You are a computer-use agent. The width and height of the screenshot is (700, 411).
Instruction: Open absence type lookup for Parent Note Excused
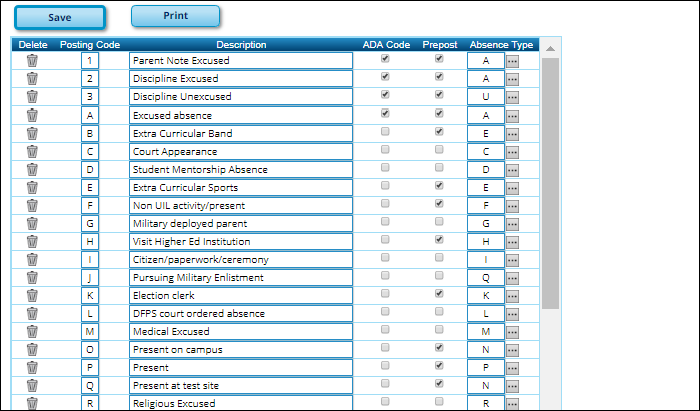coord(512,61)
